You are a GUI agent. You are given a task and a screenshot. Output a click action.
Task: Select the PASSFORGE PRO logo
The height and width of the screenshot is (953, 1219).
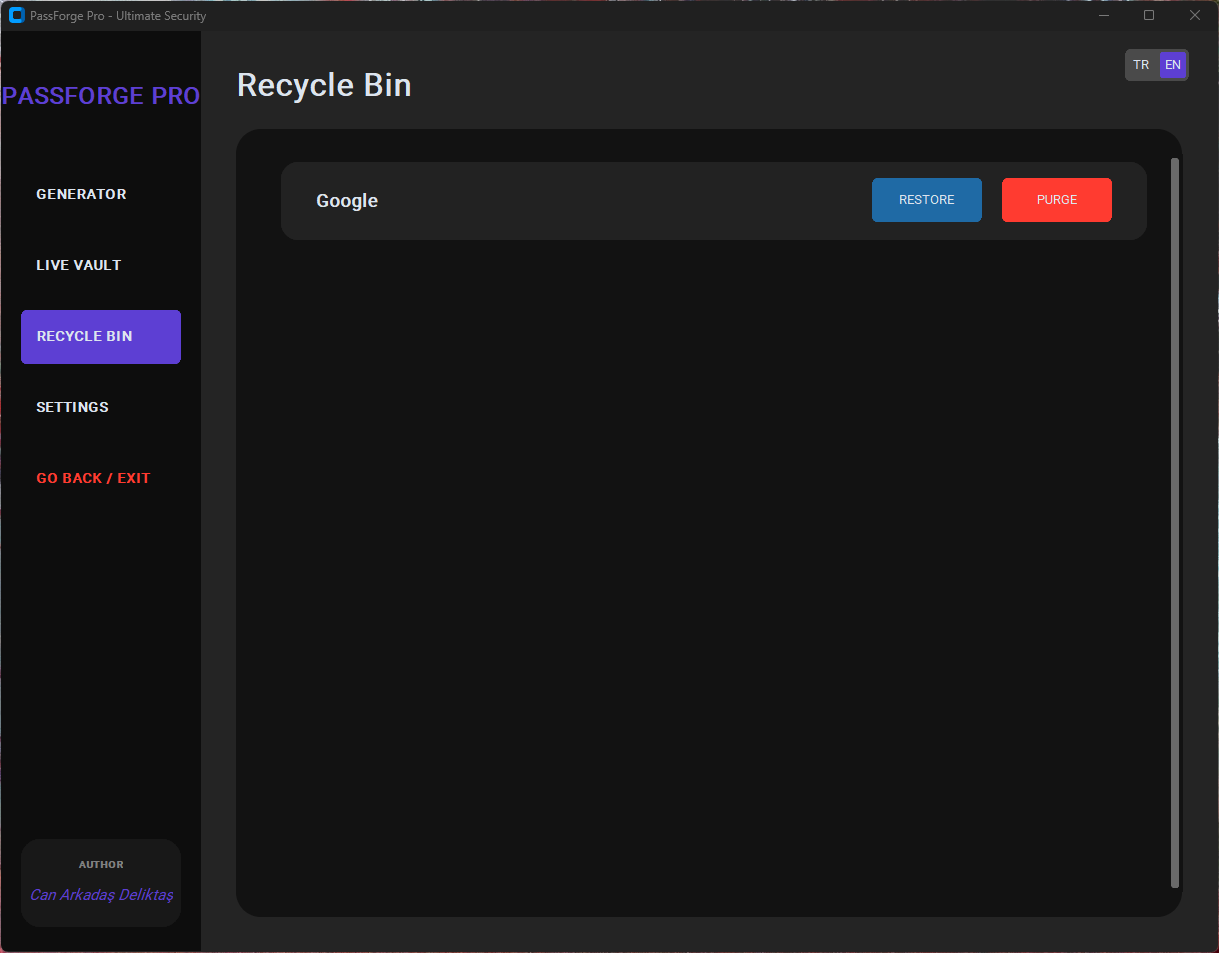(x=100, y=95)
